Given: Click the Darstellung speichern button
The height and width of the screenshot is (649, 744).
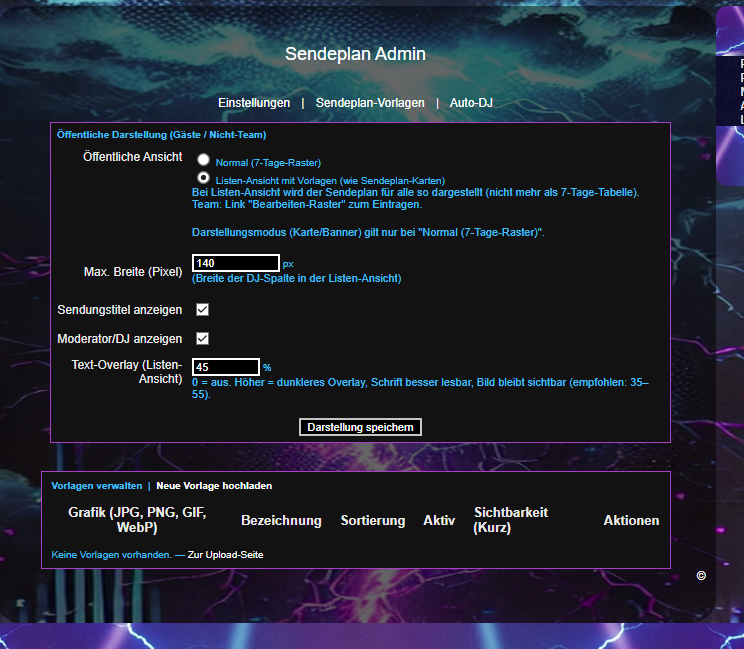Looking at the screenshot, I should click(360, 427).
